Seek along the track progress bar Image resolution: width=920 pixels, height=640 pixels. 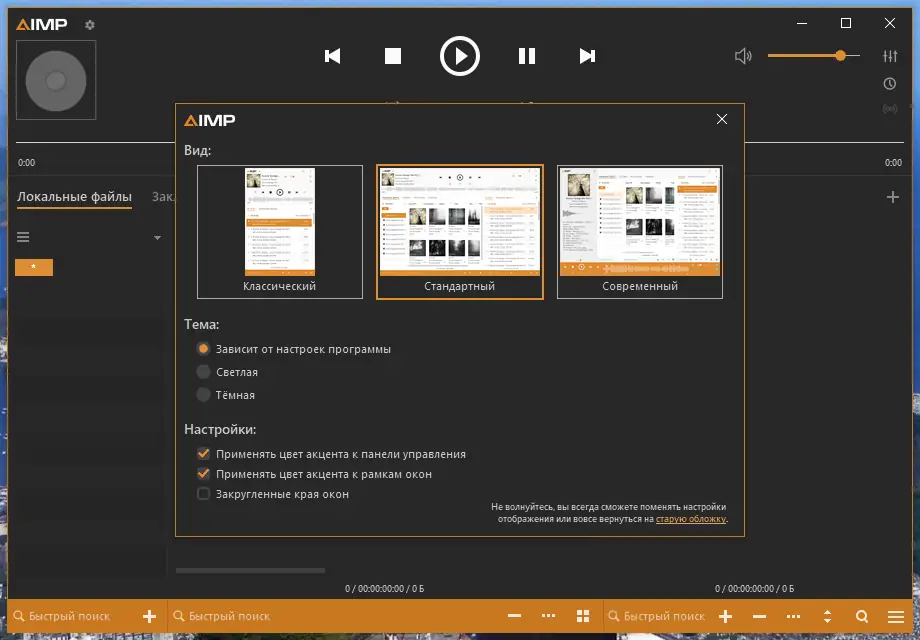pos(459,142)
